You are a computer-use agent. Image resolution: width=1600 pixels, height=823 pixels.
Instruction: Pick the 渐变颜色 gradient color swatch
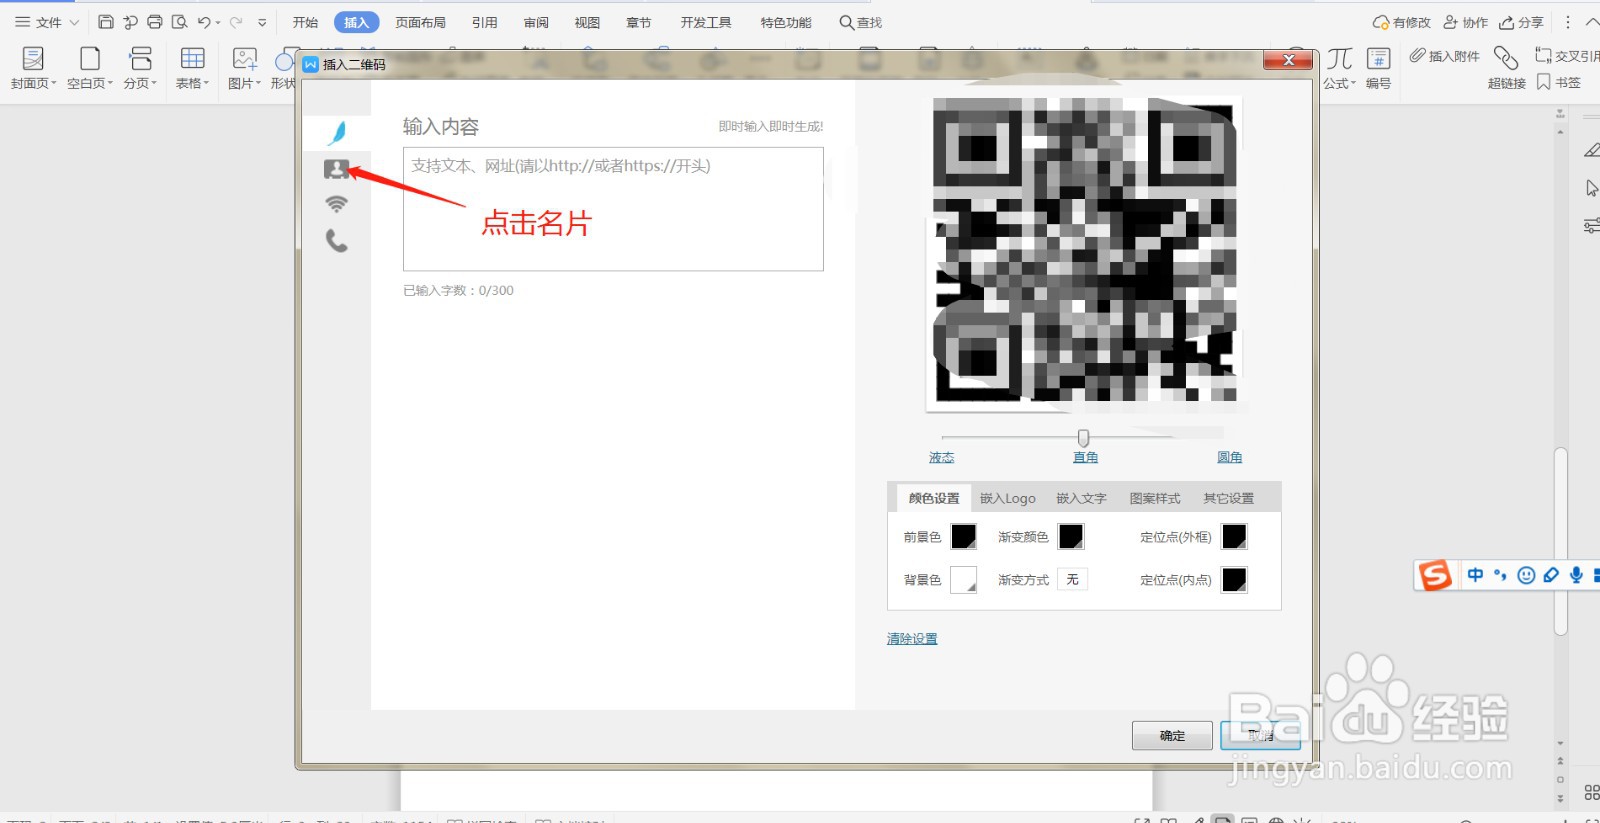pos(1071,537)
